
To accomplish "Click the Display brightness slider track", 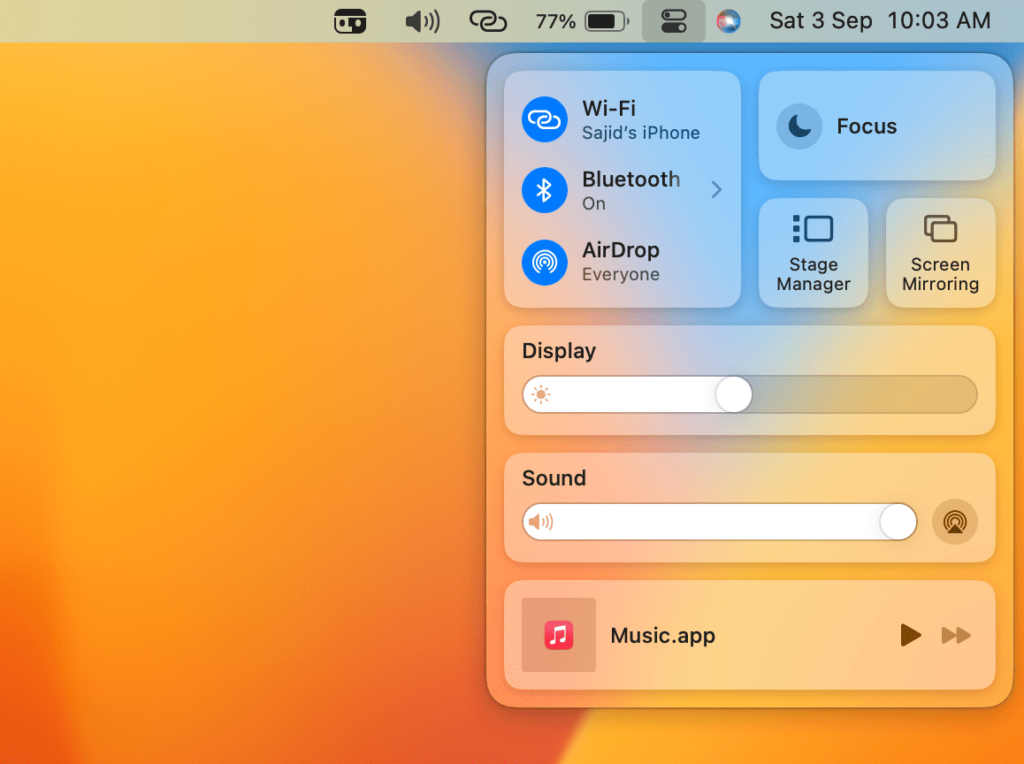I will pyautogui.click(x=860, y=395).
